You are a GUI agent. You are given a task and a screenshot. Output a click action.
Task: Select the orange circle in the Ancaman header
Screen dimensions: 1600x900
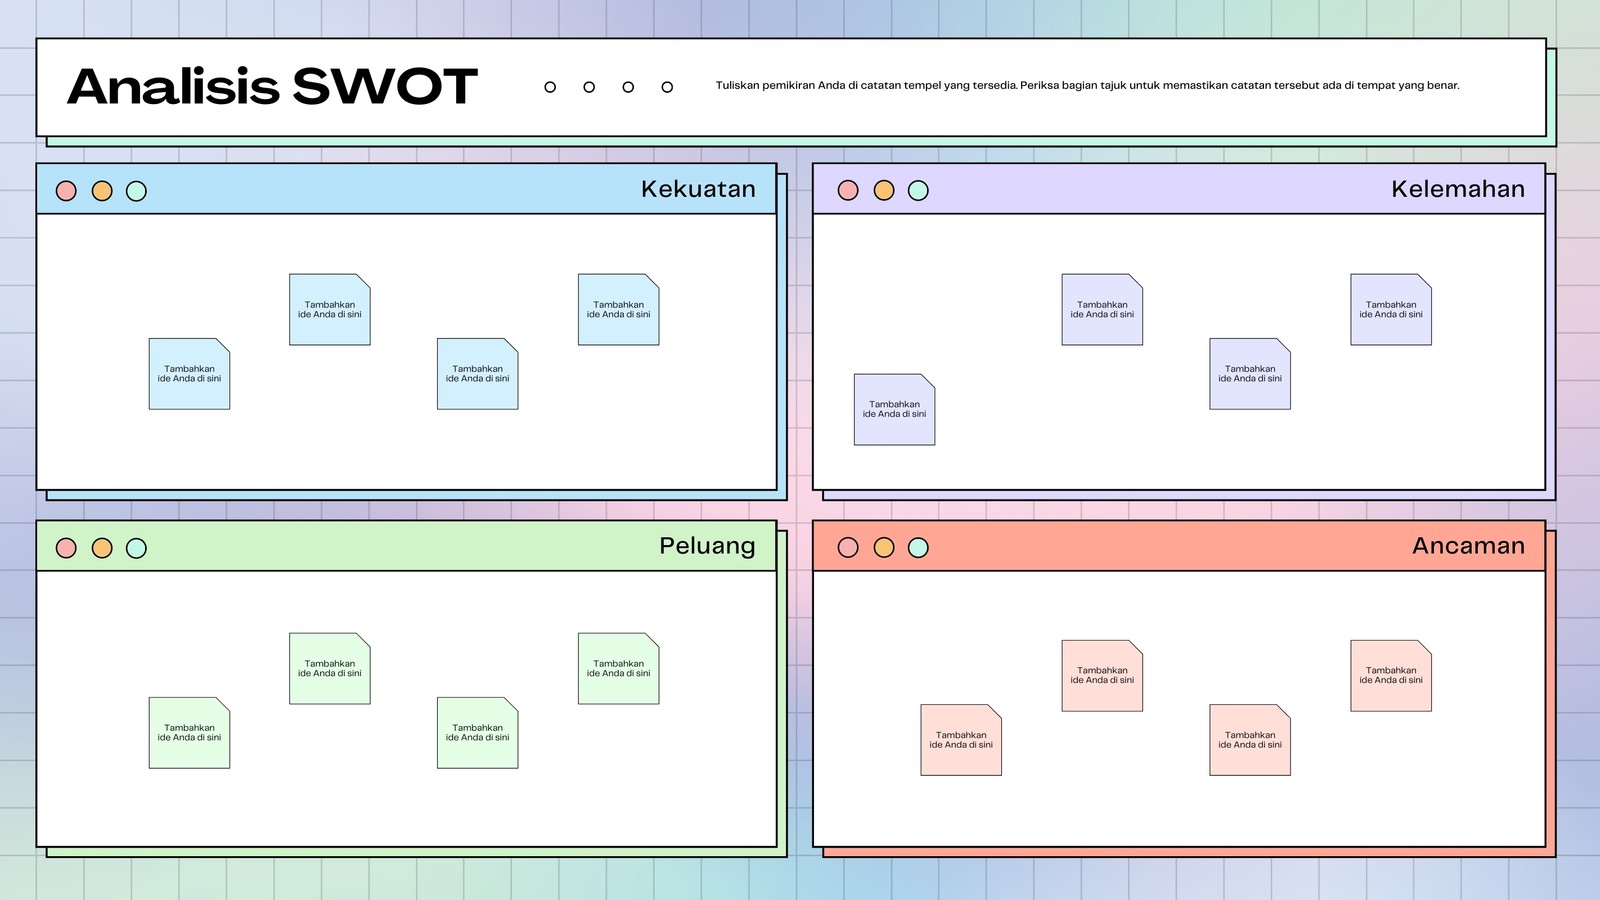884,547
